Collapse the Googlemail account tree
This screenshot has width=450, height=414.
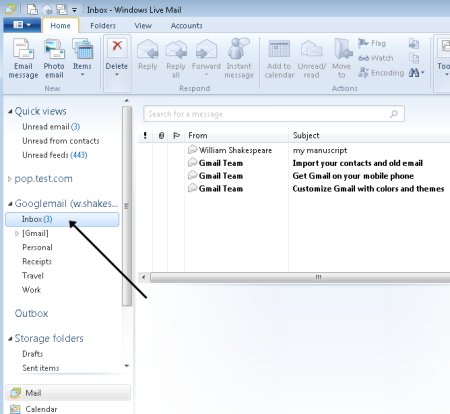coord(10,204)
